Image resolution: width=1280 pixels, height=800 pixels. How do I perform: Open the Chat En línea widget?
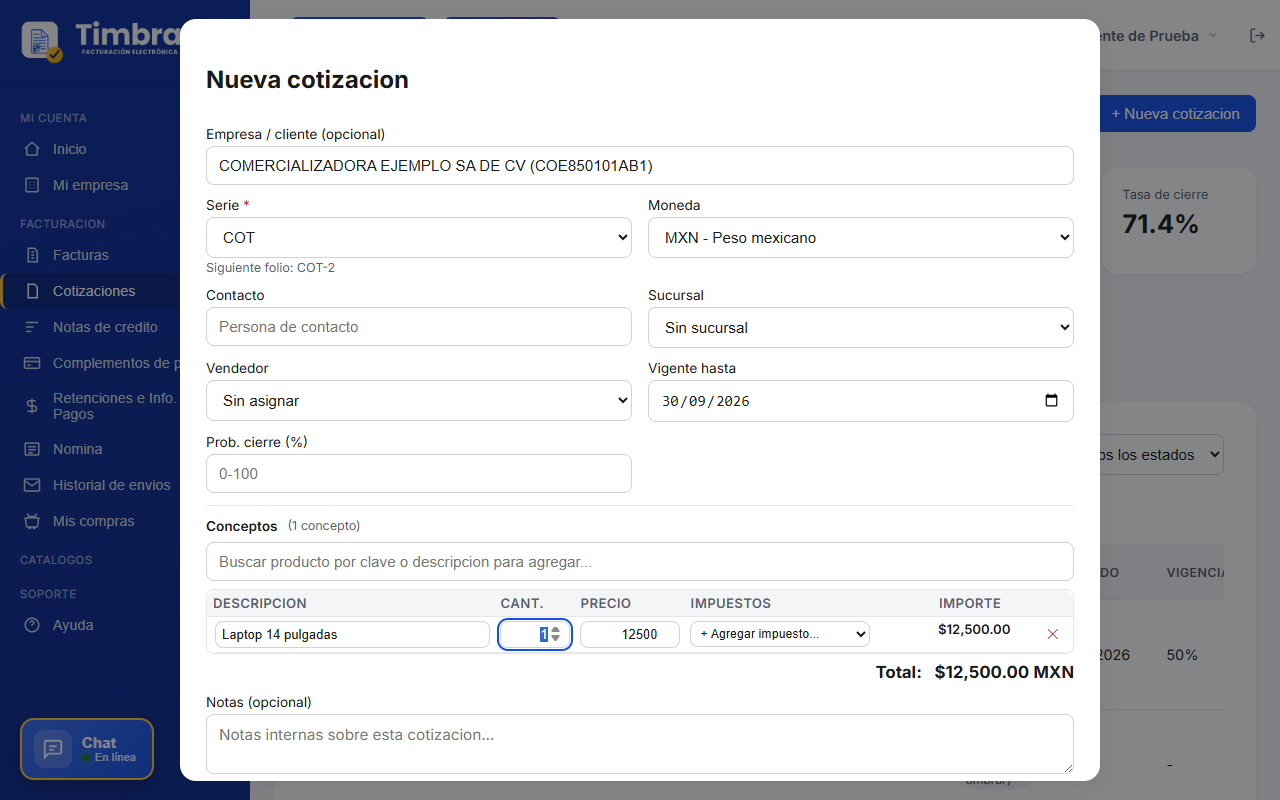[87, 749]
